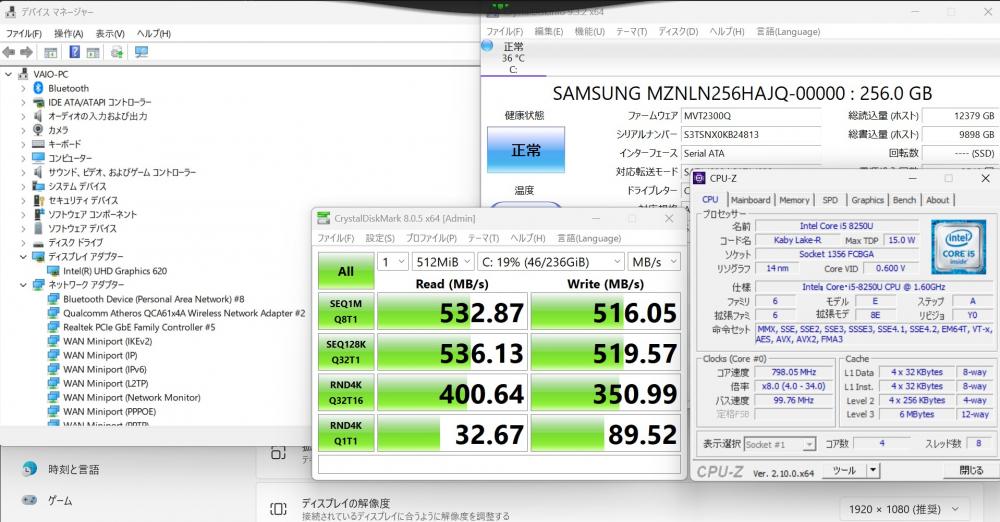The height and width of the screenshot is (522, 1000).
Task: Click the All benchmark button
Action: click(x=346, y=271)
